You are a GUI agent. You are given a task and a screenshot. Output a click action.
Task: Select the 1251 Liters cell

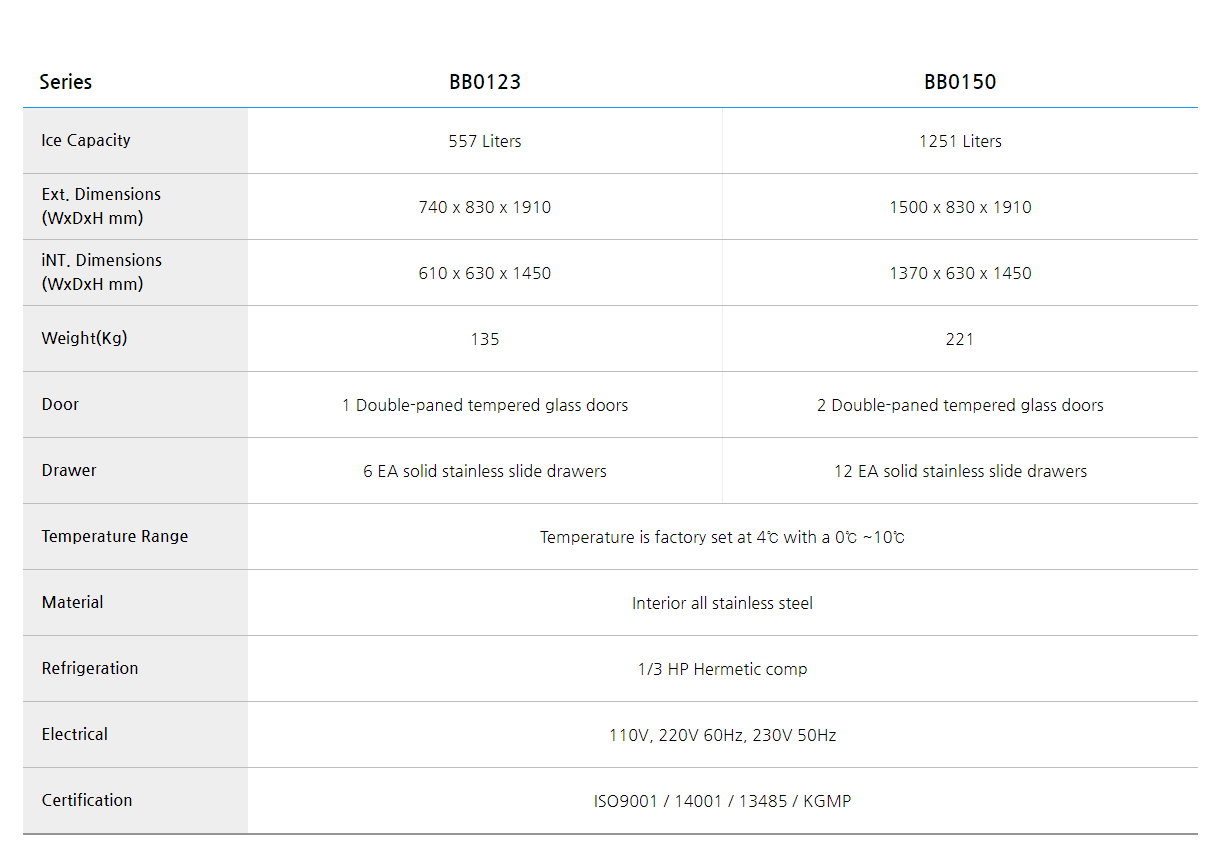tap(960, 141)
